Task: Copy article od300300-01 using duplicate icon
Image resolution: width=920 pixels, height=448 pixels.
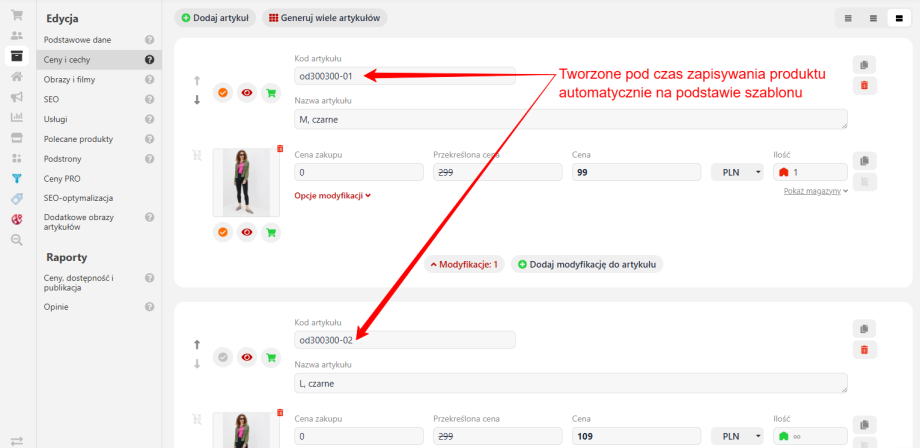Action: [864, 64]
